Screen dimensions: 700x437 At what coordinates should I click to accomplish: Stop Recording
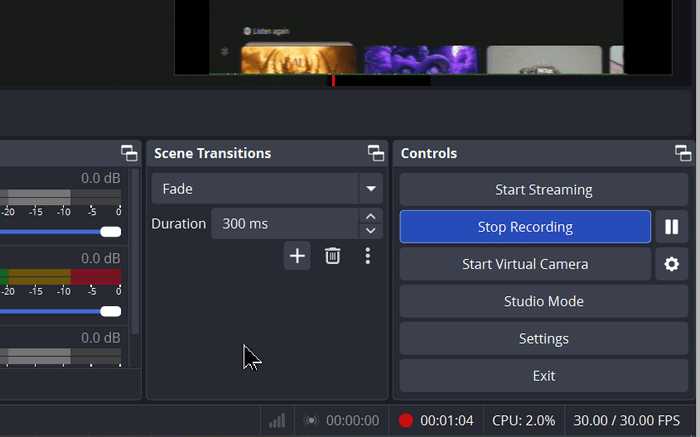click(x=525, y=227)
